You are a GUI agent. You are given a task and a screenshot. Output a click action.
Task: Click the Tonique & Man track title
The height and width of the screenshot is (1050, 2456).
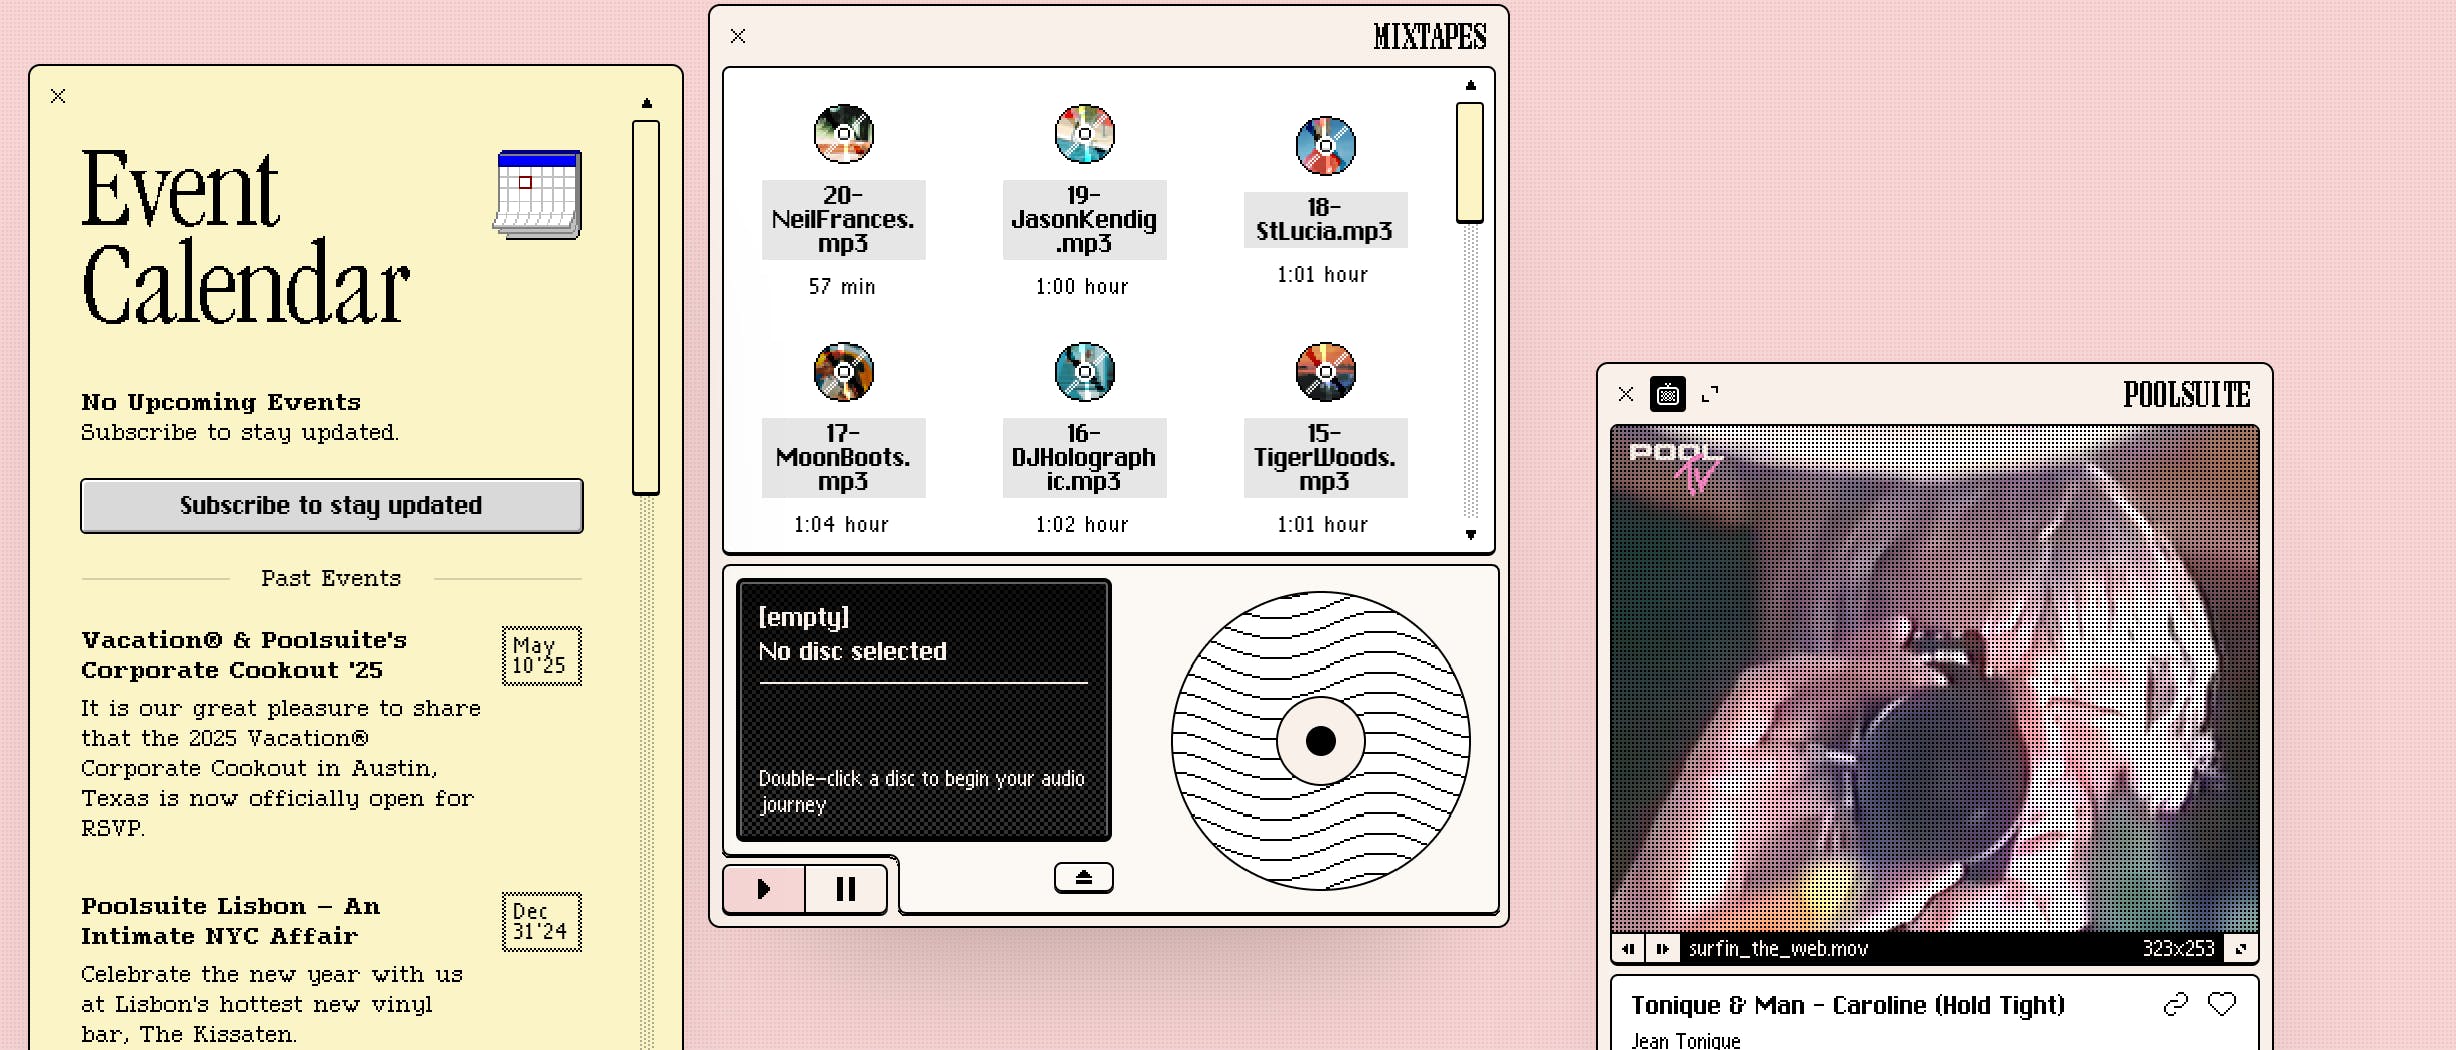[x=1848, y=1005]
